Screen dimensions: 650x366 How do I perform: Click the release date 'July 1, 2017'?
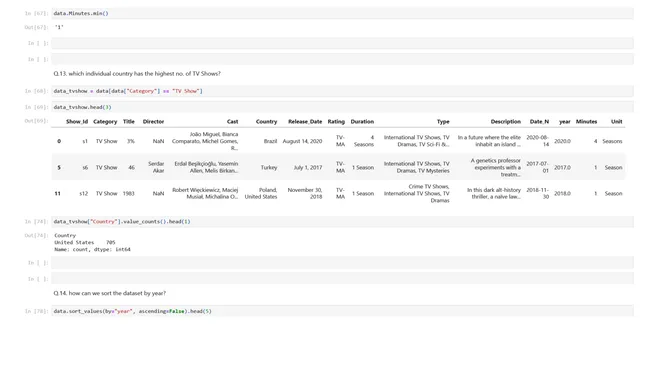(x=308, y=167)
